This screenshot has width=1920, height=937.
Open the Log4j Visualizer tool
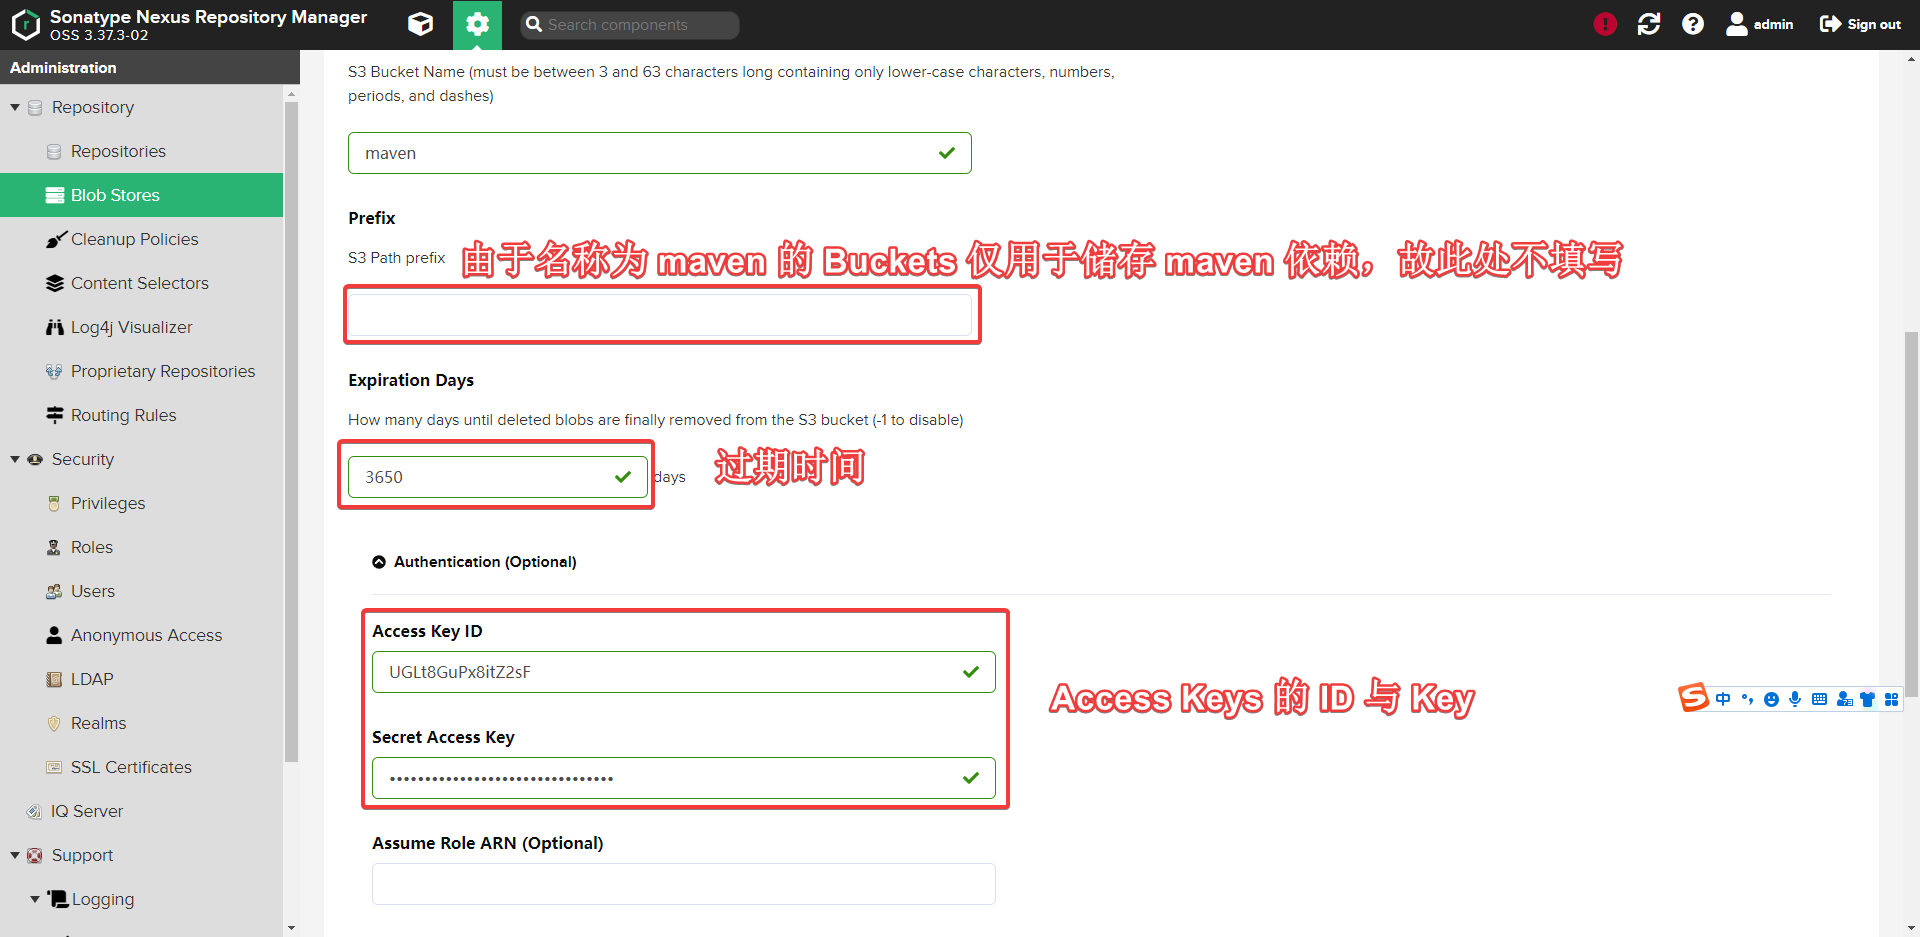click(x=131, y=327)
